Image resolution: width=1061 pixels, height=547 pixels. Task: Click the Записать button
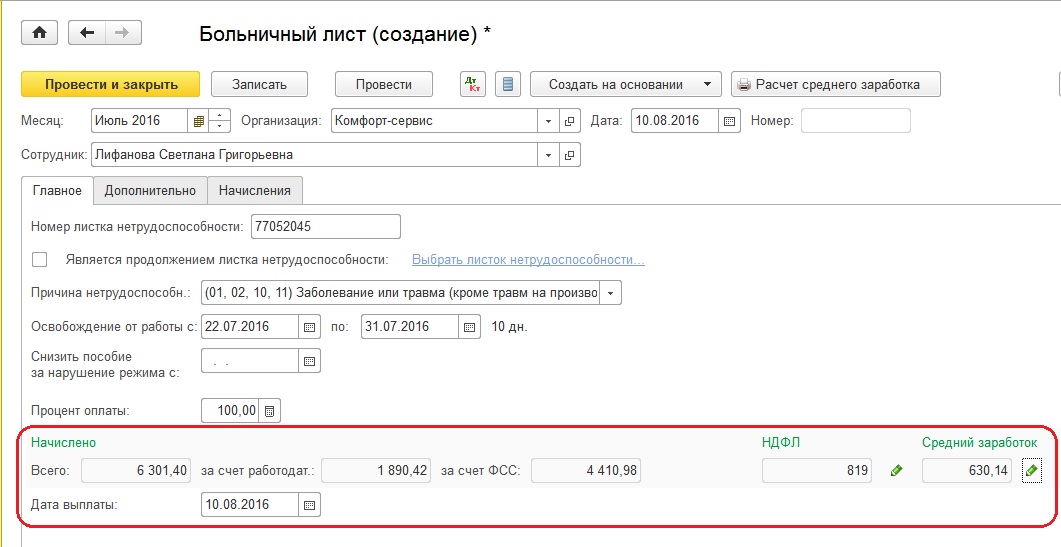(x=259, y=85)
